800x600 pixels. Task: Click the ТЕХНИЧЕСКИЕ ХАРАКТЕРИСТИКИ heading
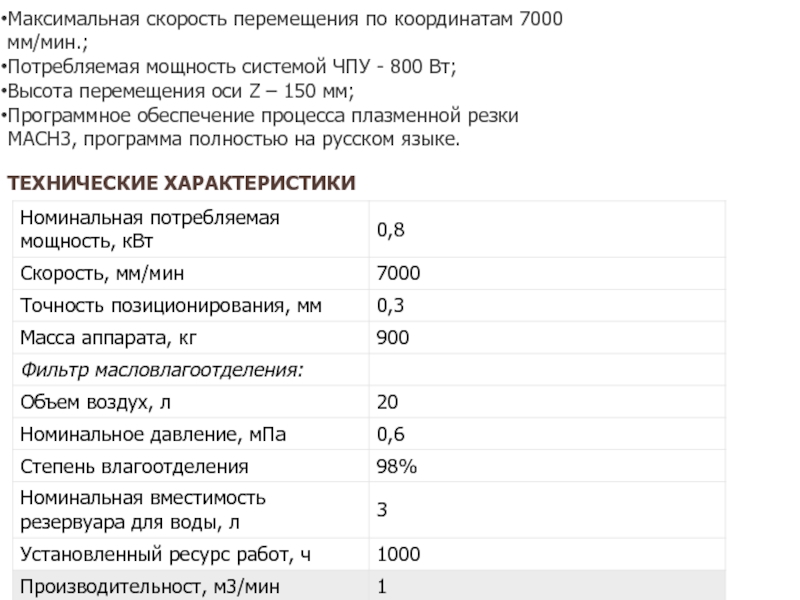[x=181, y=183]
